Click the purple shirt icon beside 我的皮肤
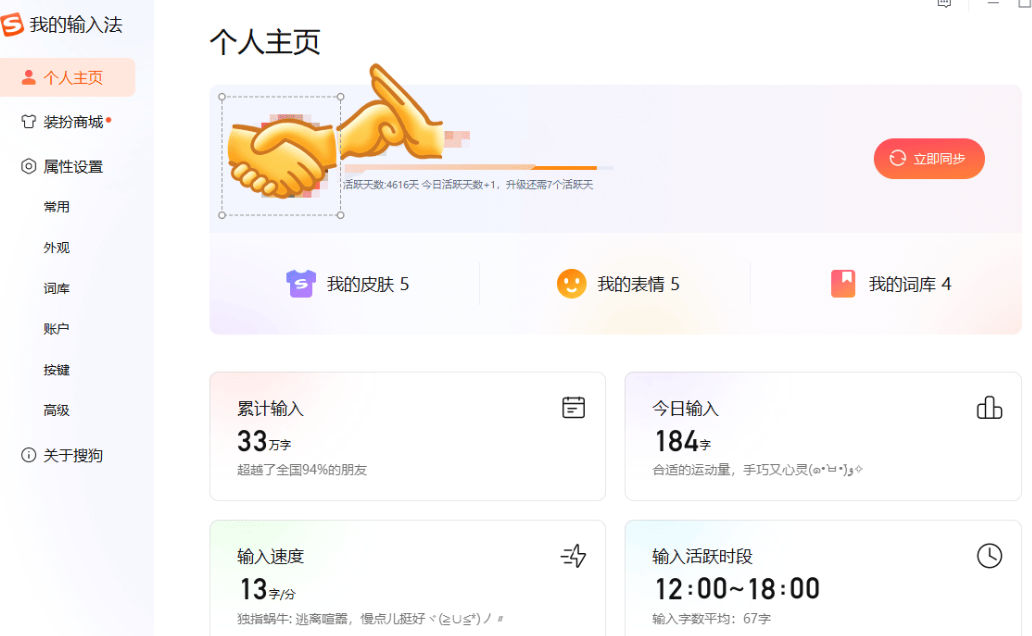 pos(301,284)
